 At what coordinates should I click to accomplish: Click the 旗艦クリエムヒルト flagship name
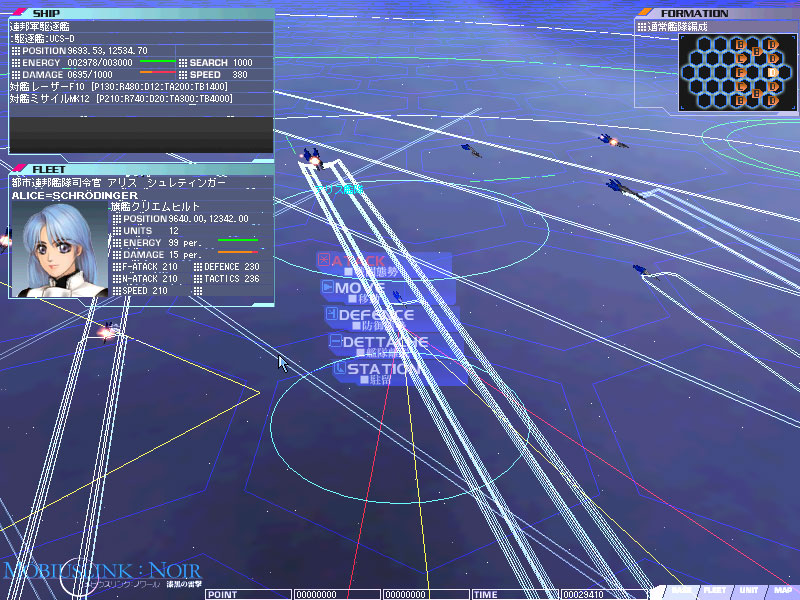pos(155,206)
